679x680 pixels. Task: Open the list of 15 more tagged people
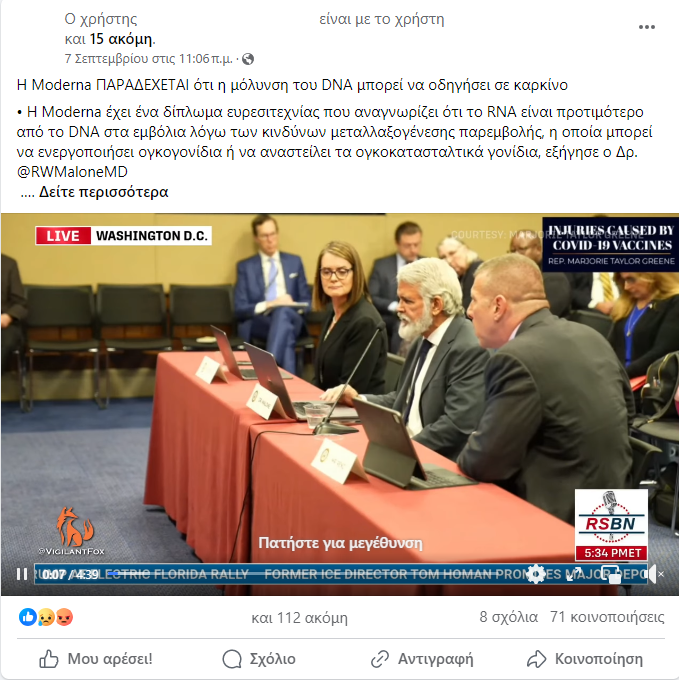[121, 39]
